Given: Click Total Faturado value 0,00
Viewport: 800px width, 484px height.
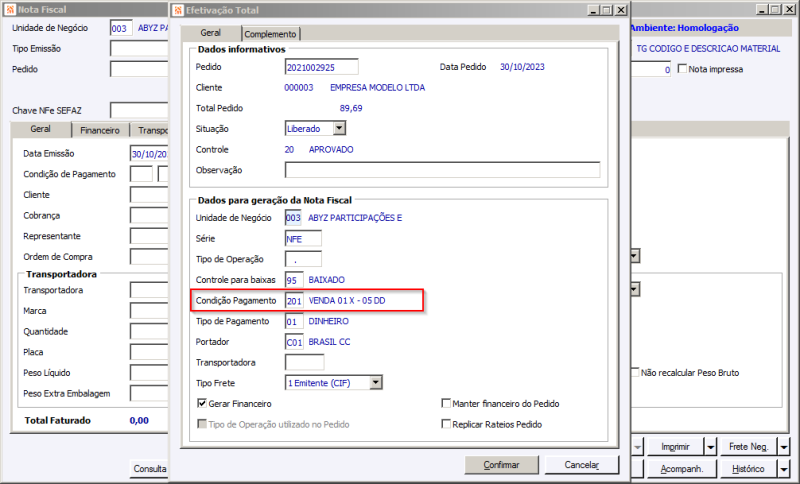Looking at the screenshot, I should click(x=139, y=421).
